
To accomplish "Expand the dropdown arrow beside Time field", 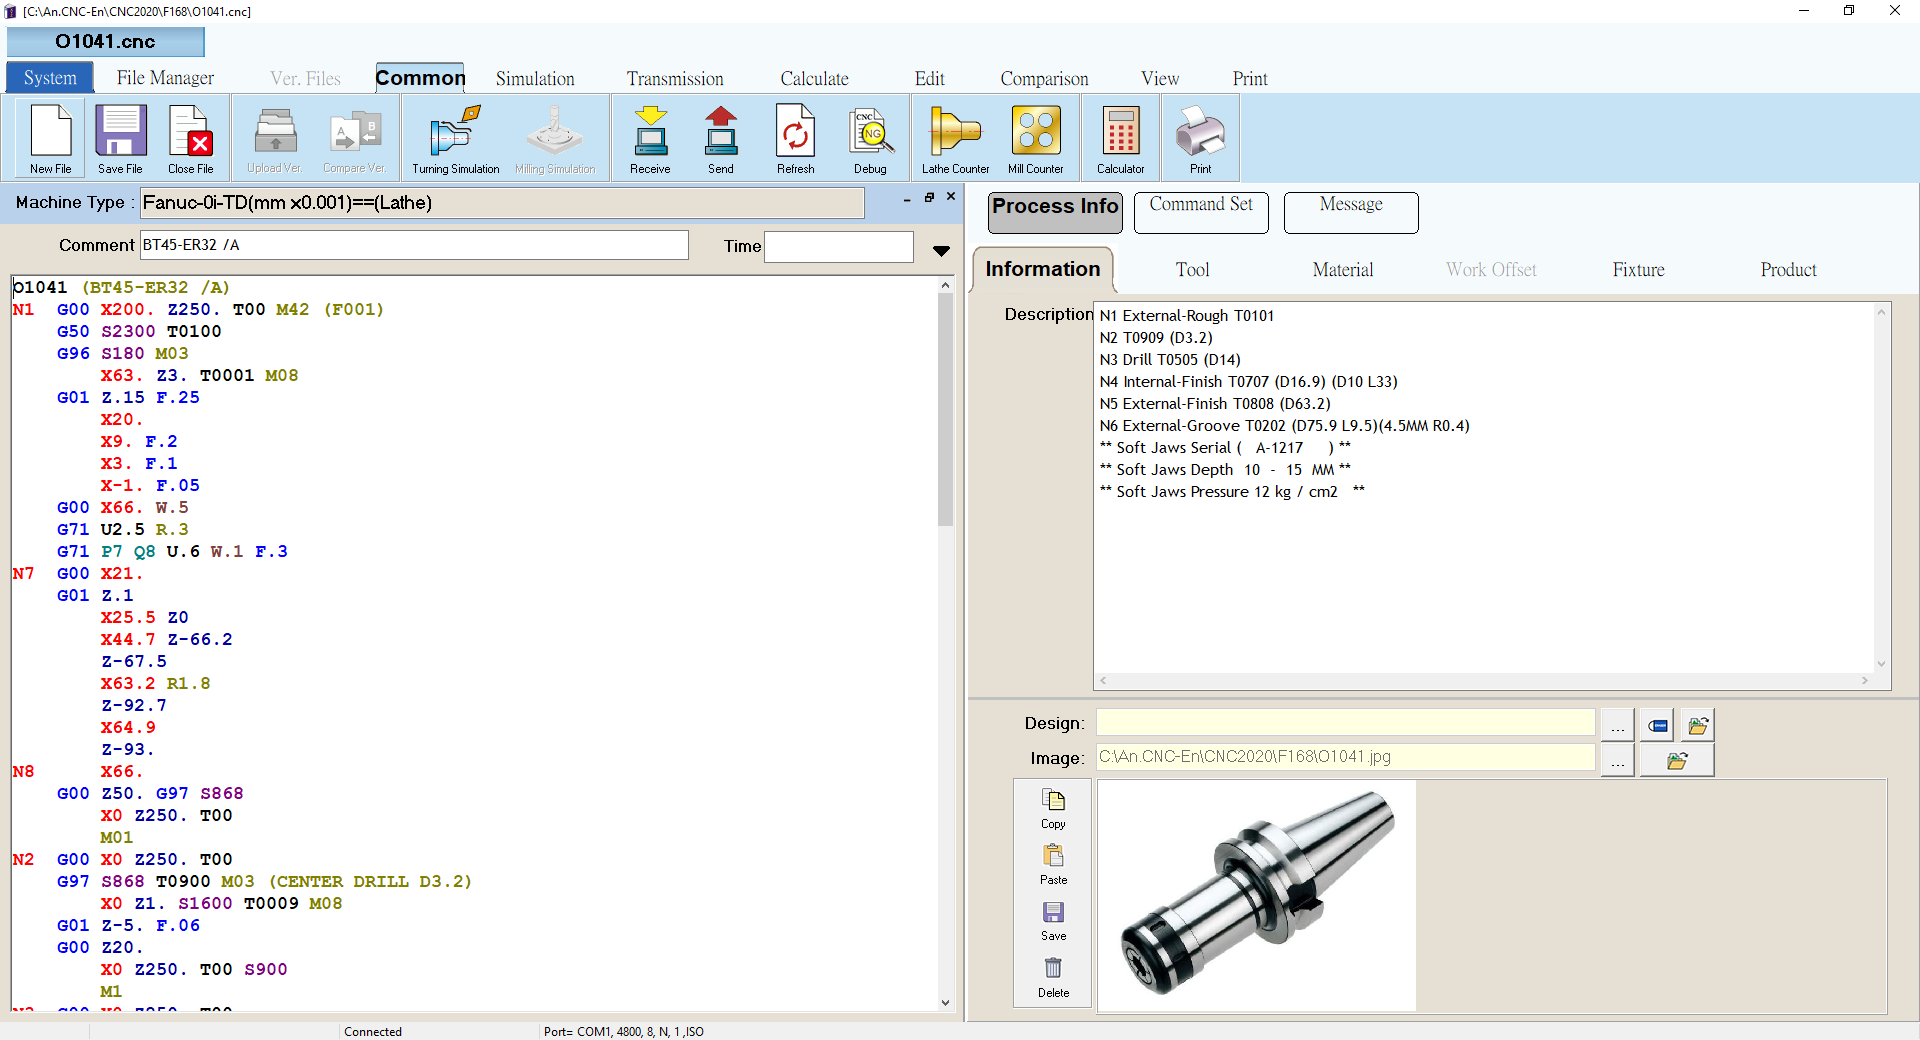I will coord(941,251).
